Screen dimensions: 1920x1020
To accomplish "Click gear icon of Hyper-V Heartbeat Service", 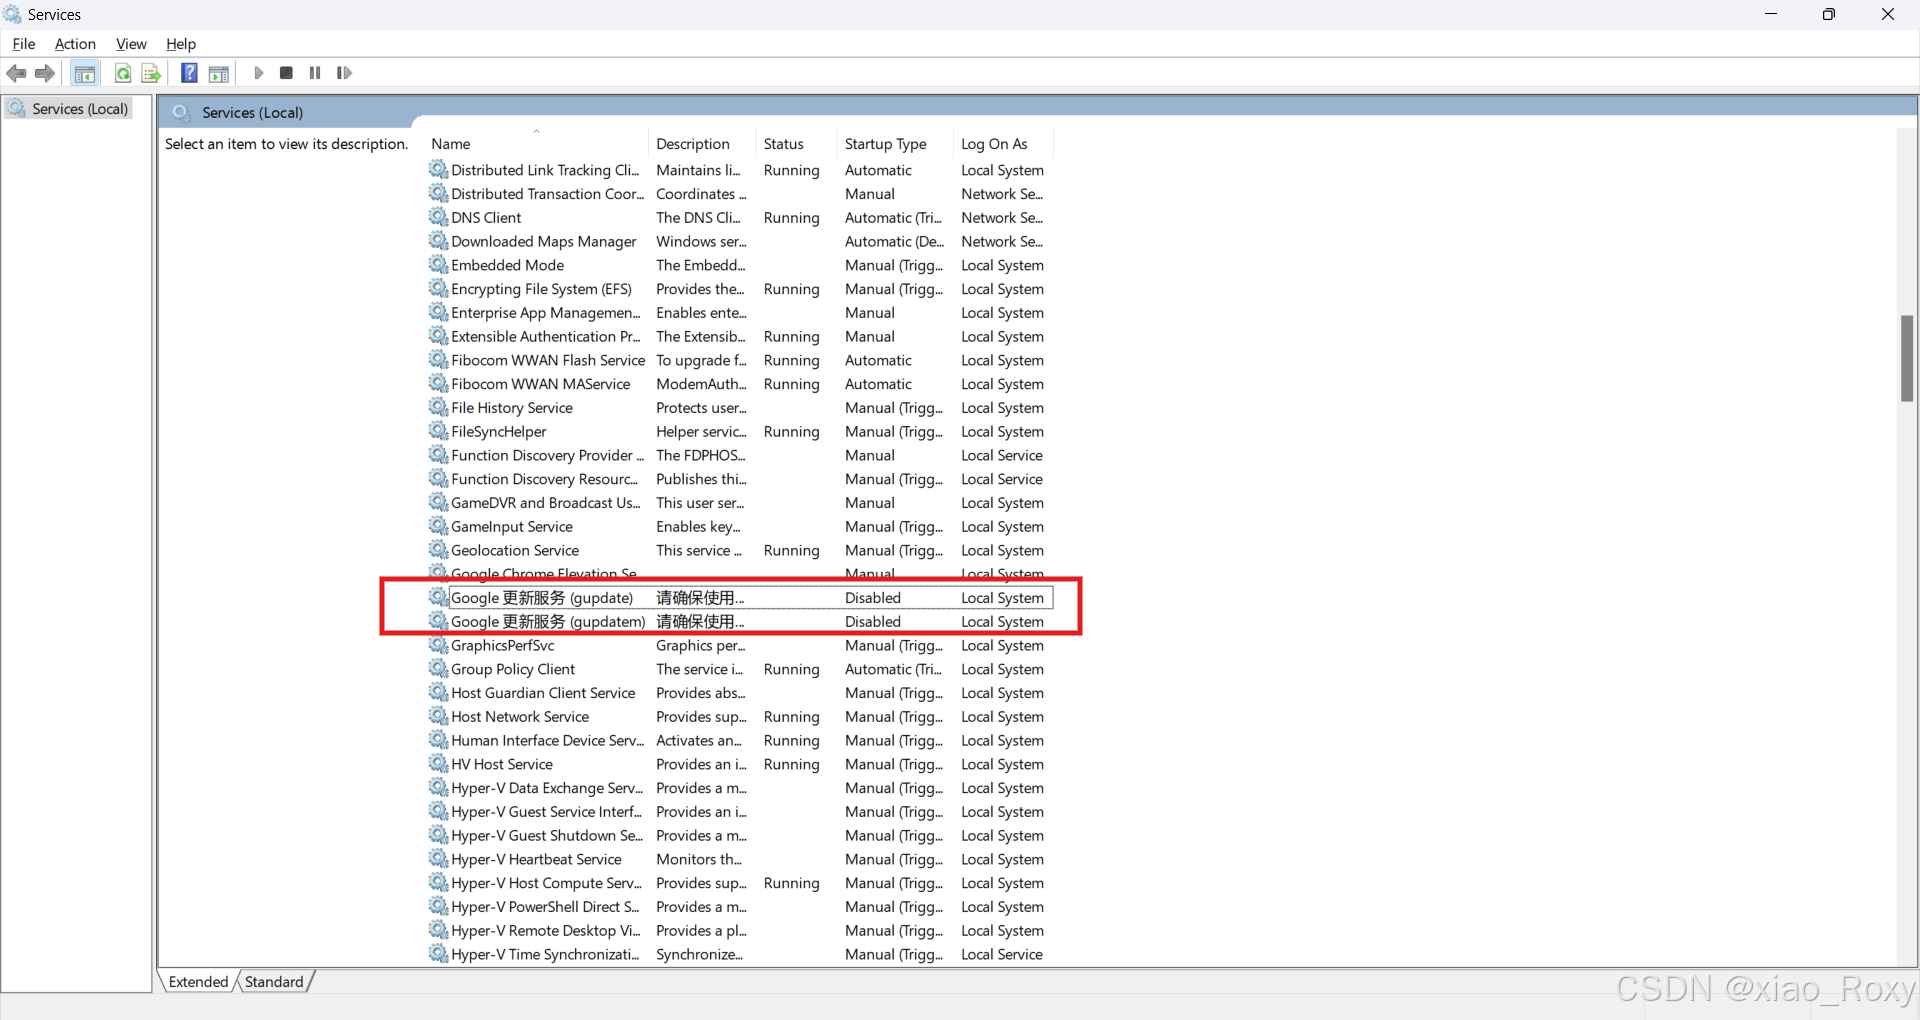I will [x=438, y=859].
